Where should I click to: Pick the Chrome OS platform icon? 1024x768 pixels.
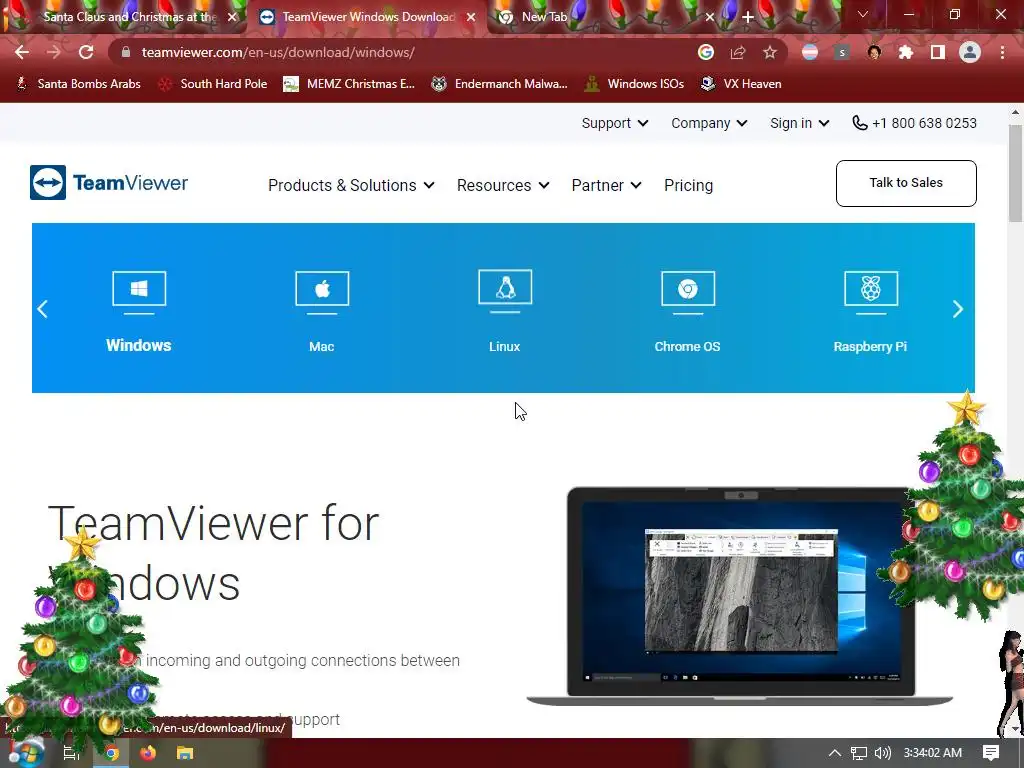click(688, 292)
